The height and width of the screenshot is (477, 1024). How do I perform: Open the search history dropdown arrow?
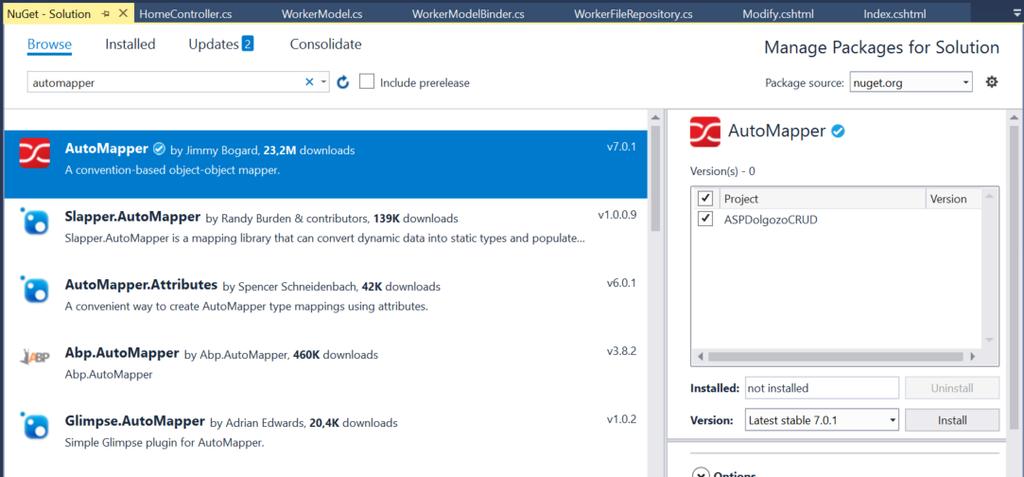tap(323, 82)
